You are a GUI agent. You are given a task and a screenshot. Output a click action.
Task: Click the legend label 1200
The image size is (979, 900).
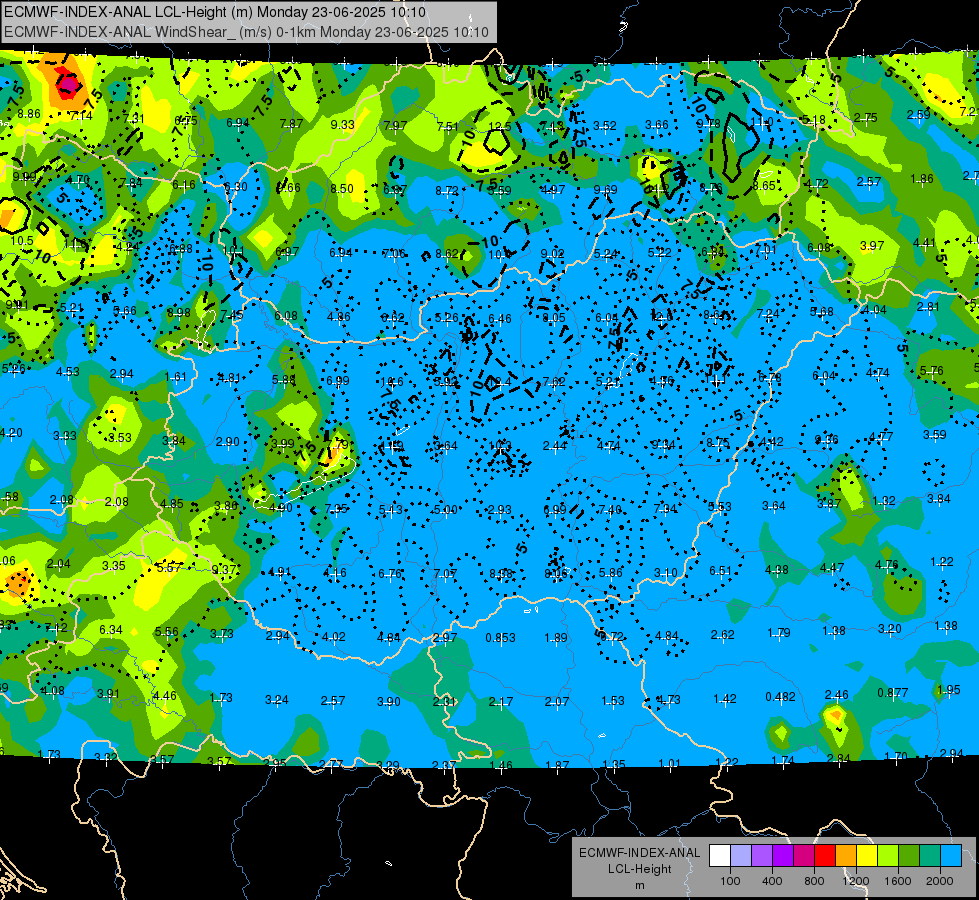856,881
